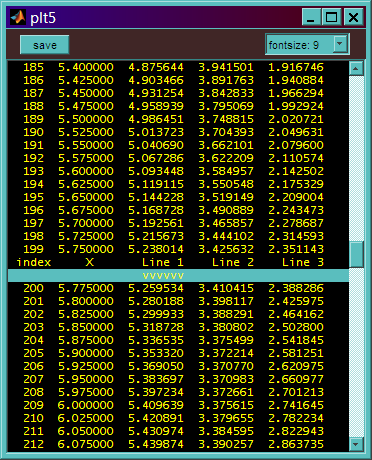
Task: Click the vertical scrollbar thumb
Action: coord(356,254)
